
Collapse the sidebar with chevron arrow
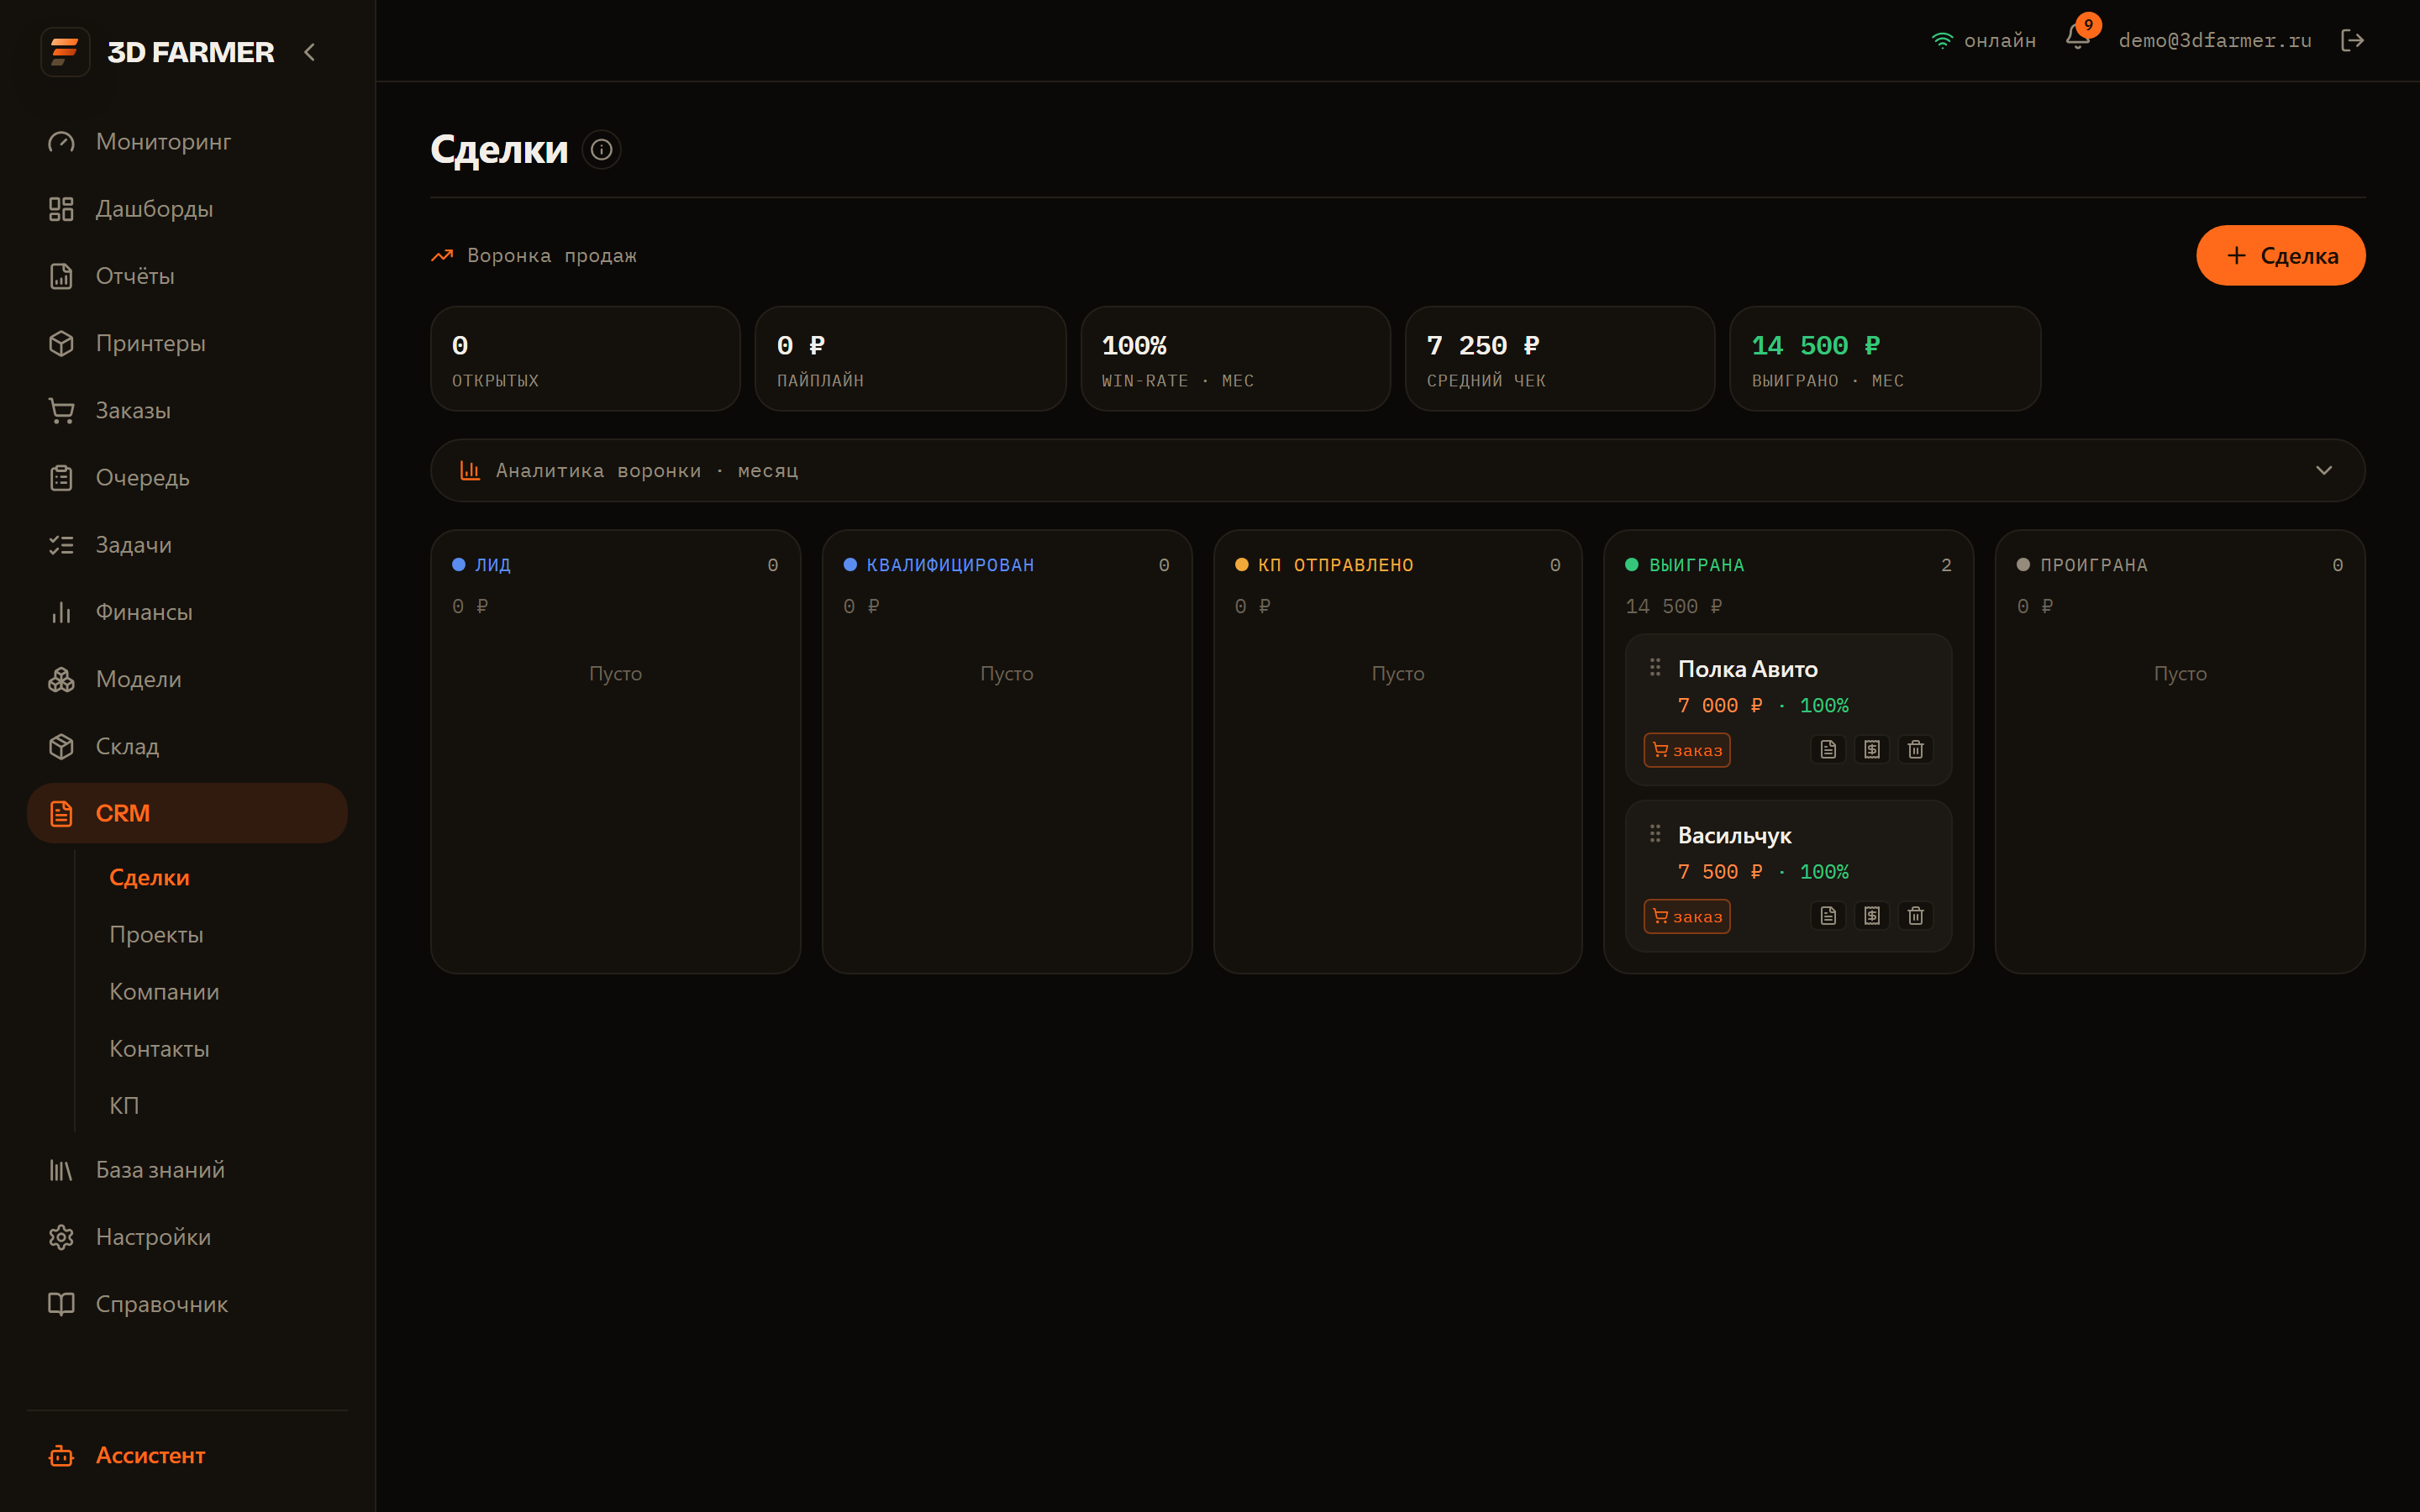click(x=309, y=52)
